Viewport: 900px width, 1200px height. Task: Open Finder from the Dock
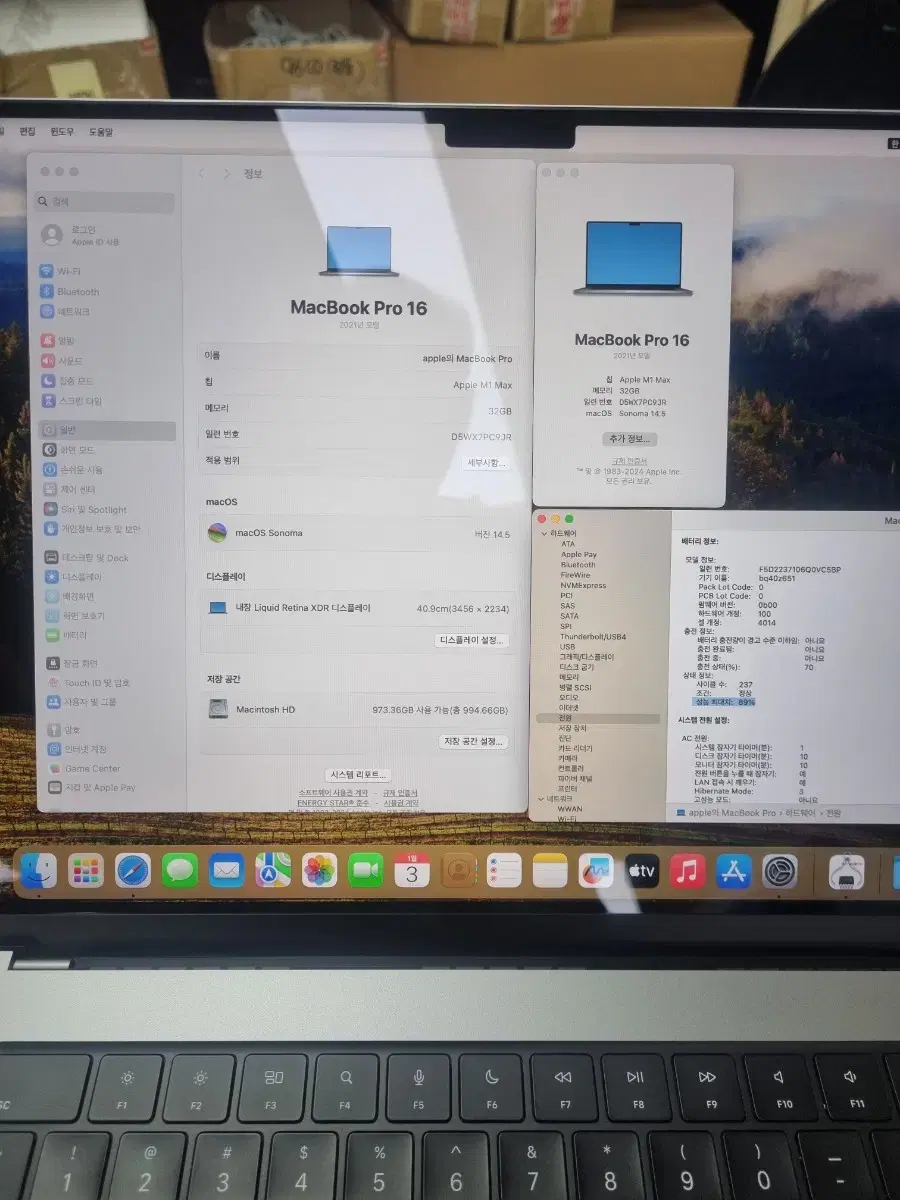point(39,870)
